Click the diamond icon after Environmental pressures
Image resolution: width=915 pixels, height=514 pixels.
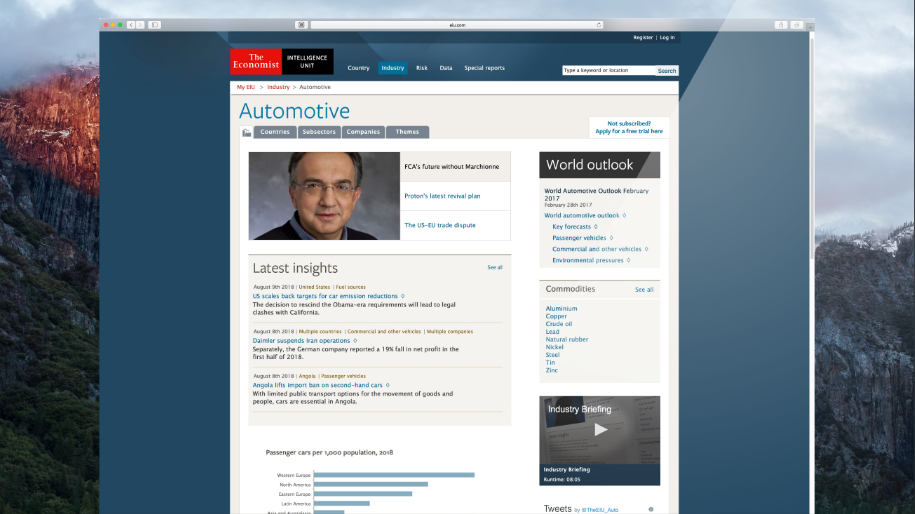(x=628, y=260)
